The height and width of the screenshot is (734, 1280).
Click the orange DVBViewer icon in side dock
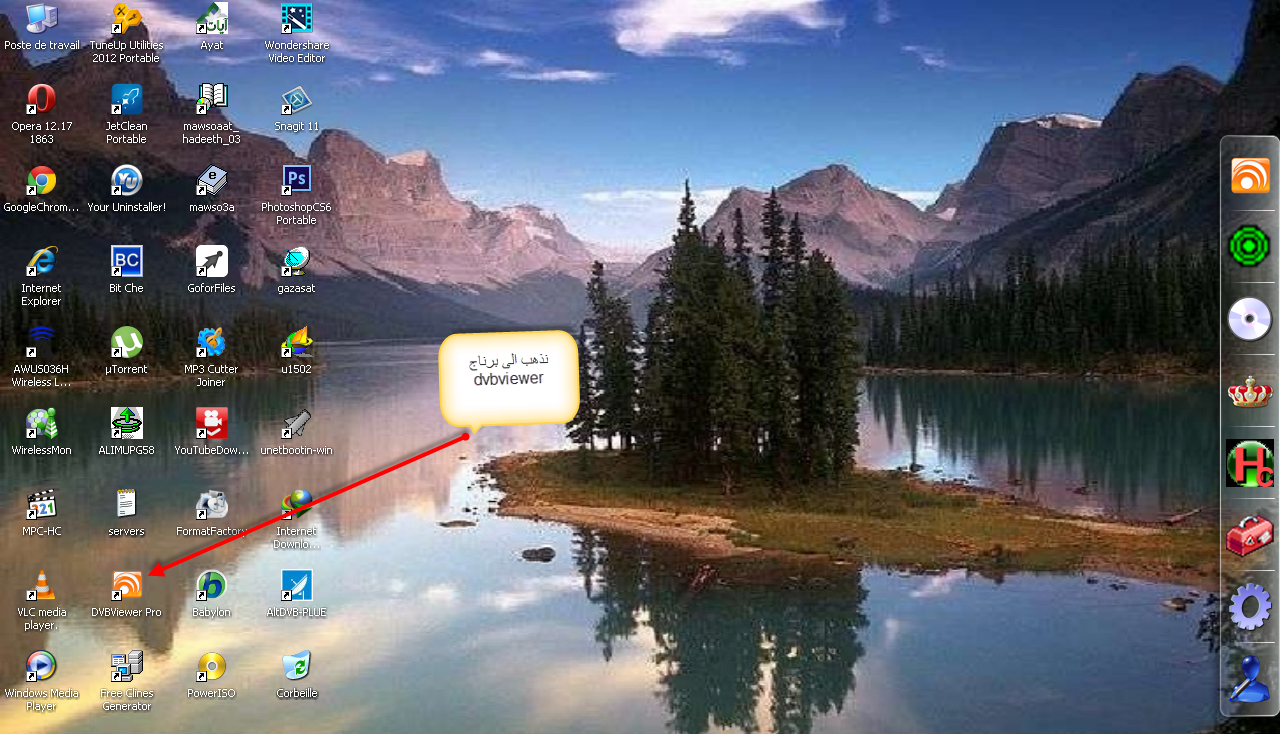pyautogui.click(x=1249, y=175)
